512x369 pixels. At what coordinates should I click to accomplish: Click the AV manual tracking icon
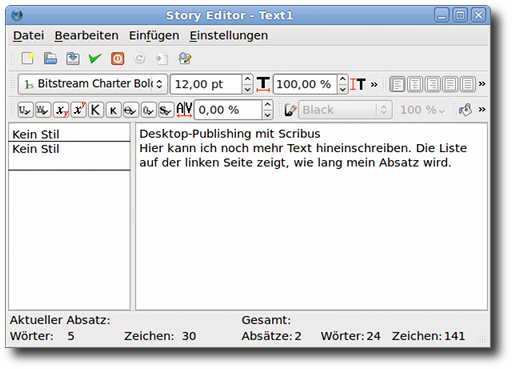point(184,110)
